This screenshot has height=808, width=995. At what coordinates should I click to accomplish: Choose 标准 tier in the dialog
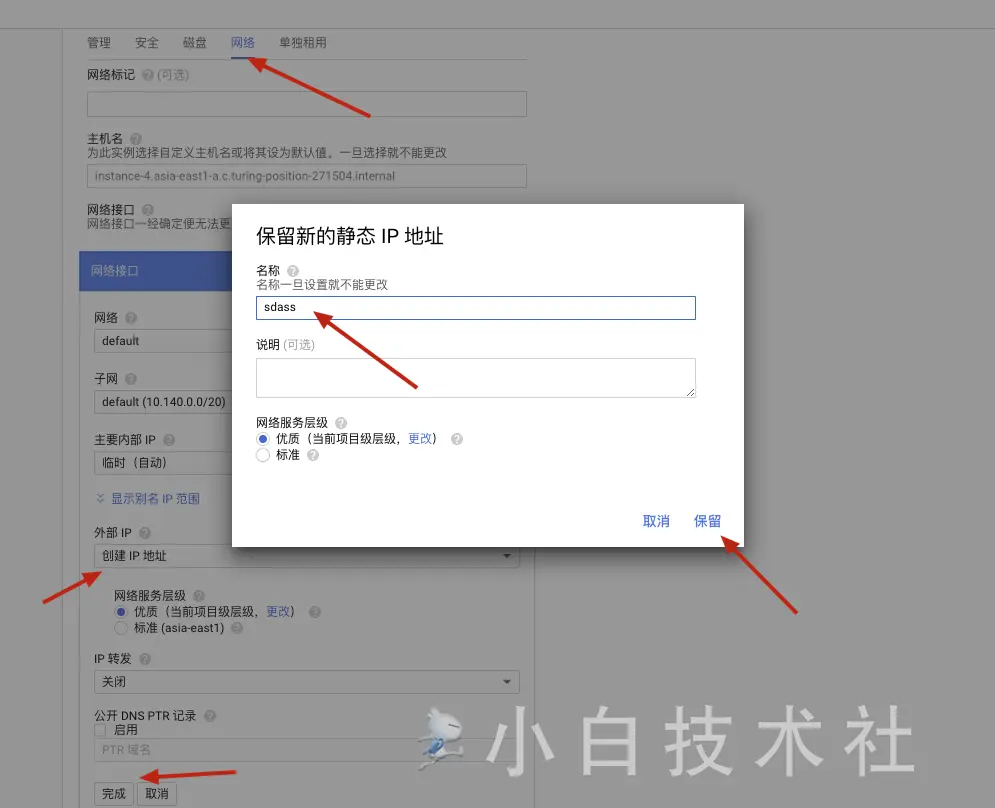pyautogui.click(x=262, y=456)
